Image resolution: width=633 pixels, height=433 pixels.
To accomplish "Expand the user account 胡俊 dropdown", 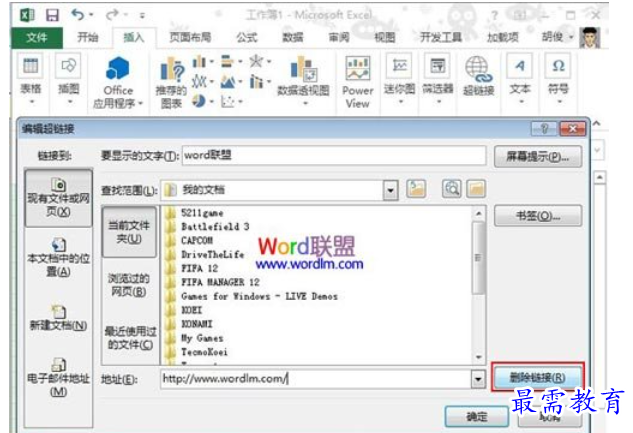I will (x=572, y=37).
